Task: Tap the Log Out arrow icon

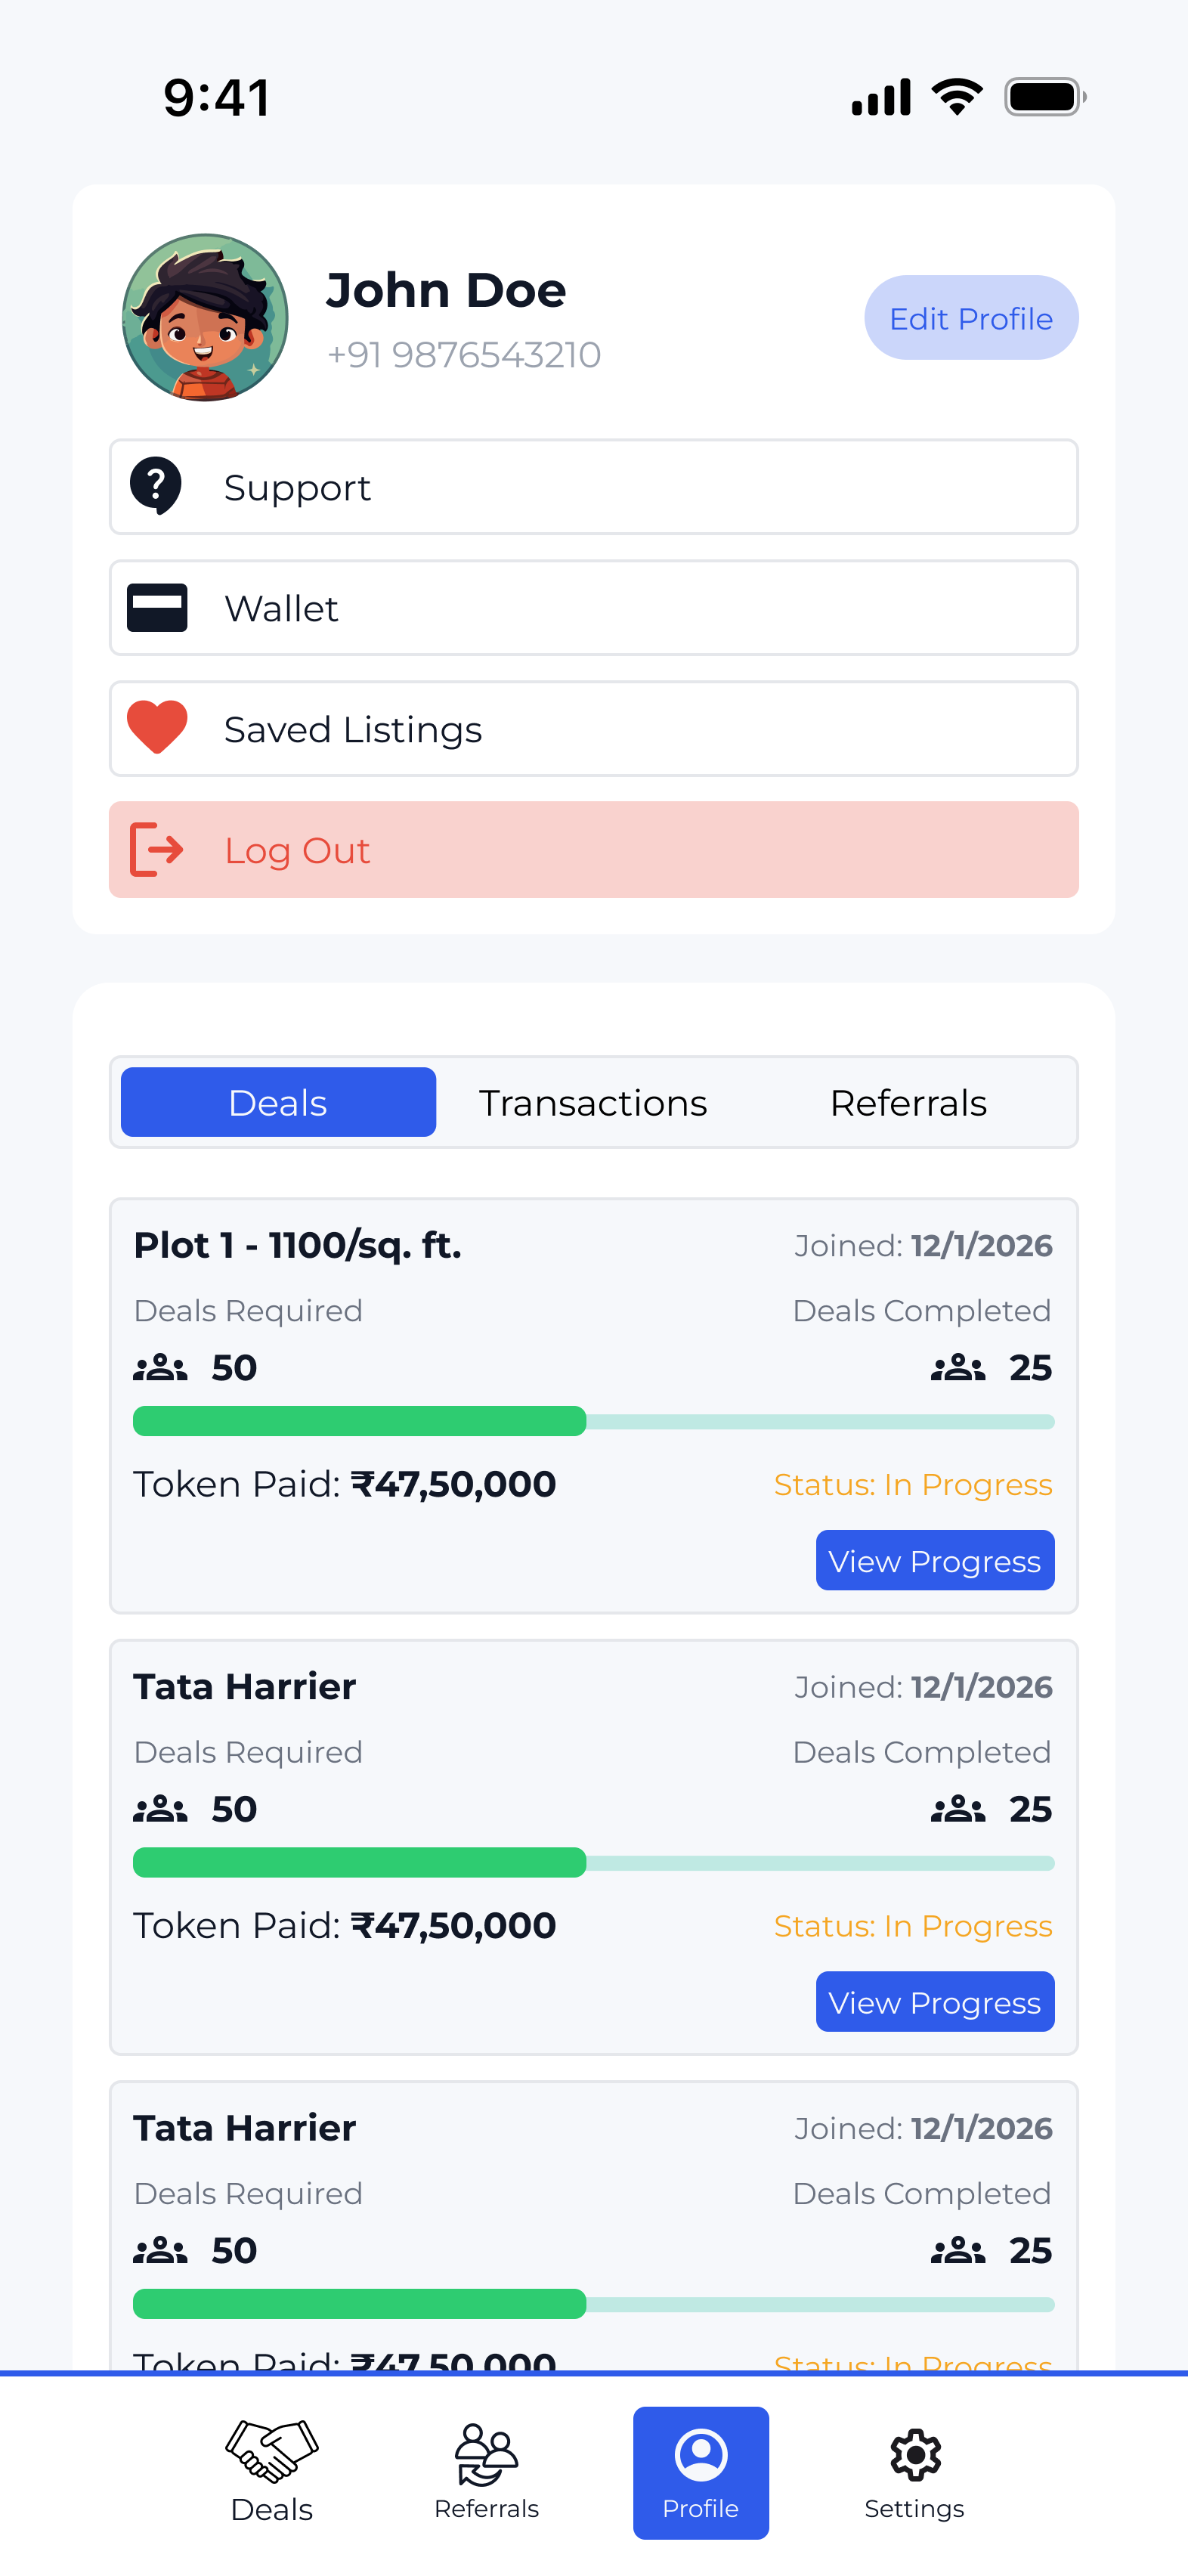Action: 156,849
